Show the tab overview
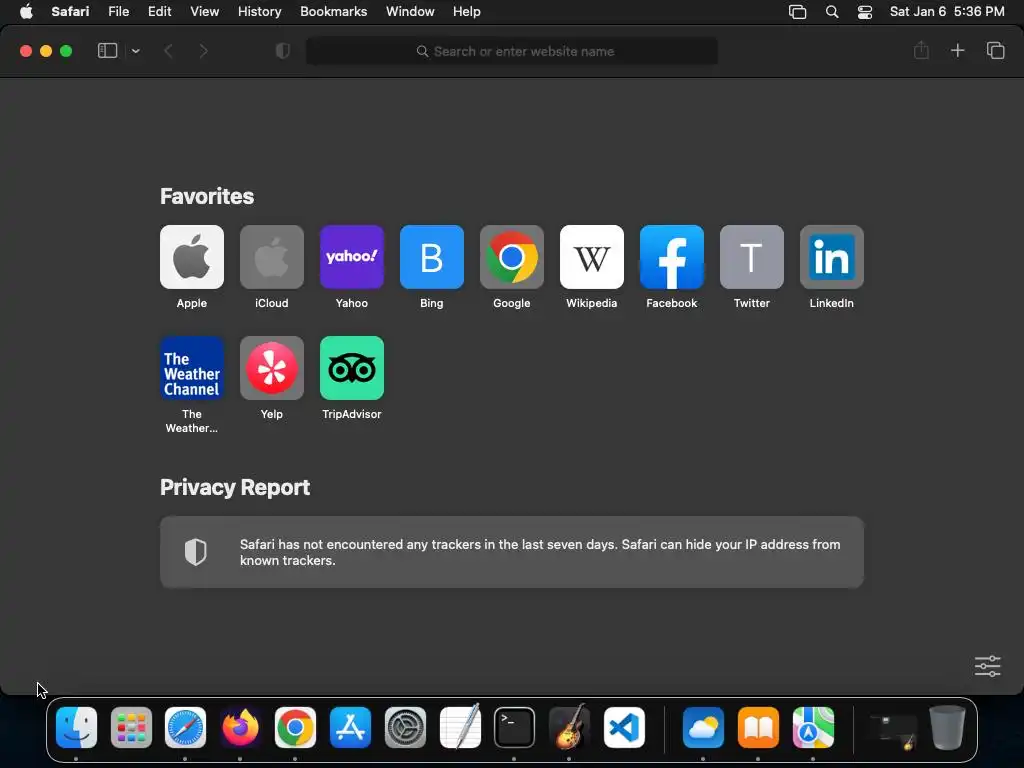1024x768 pixels. (x=995, y=50)
